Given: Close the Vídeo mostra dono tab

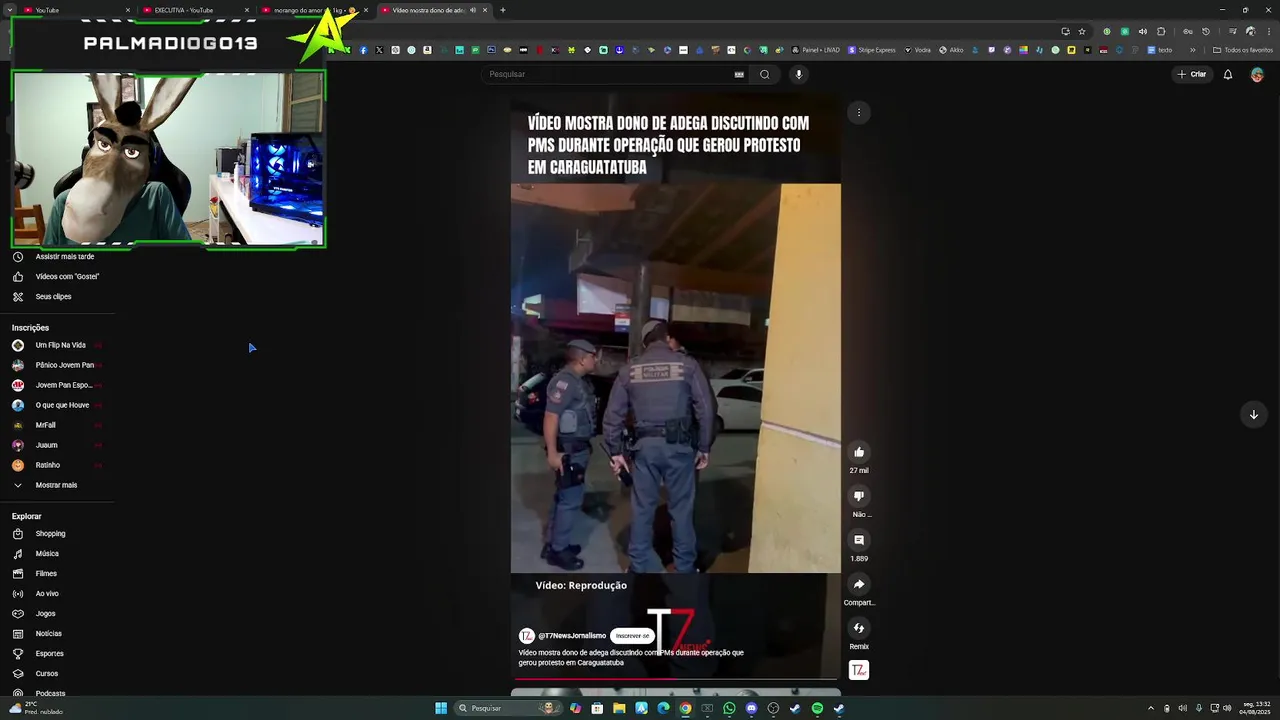Looking at the screenshot, I should click(485, 10).
